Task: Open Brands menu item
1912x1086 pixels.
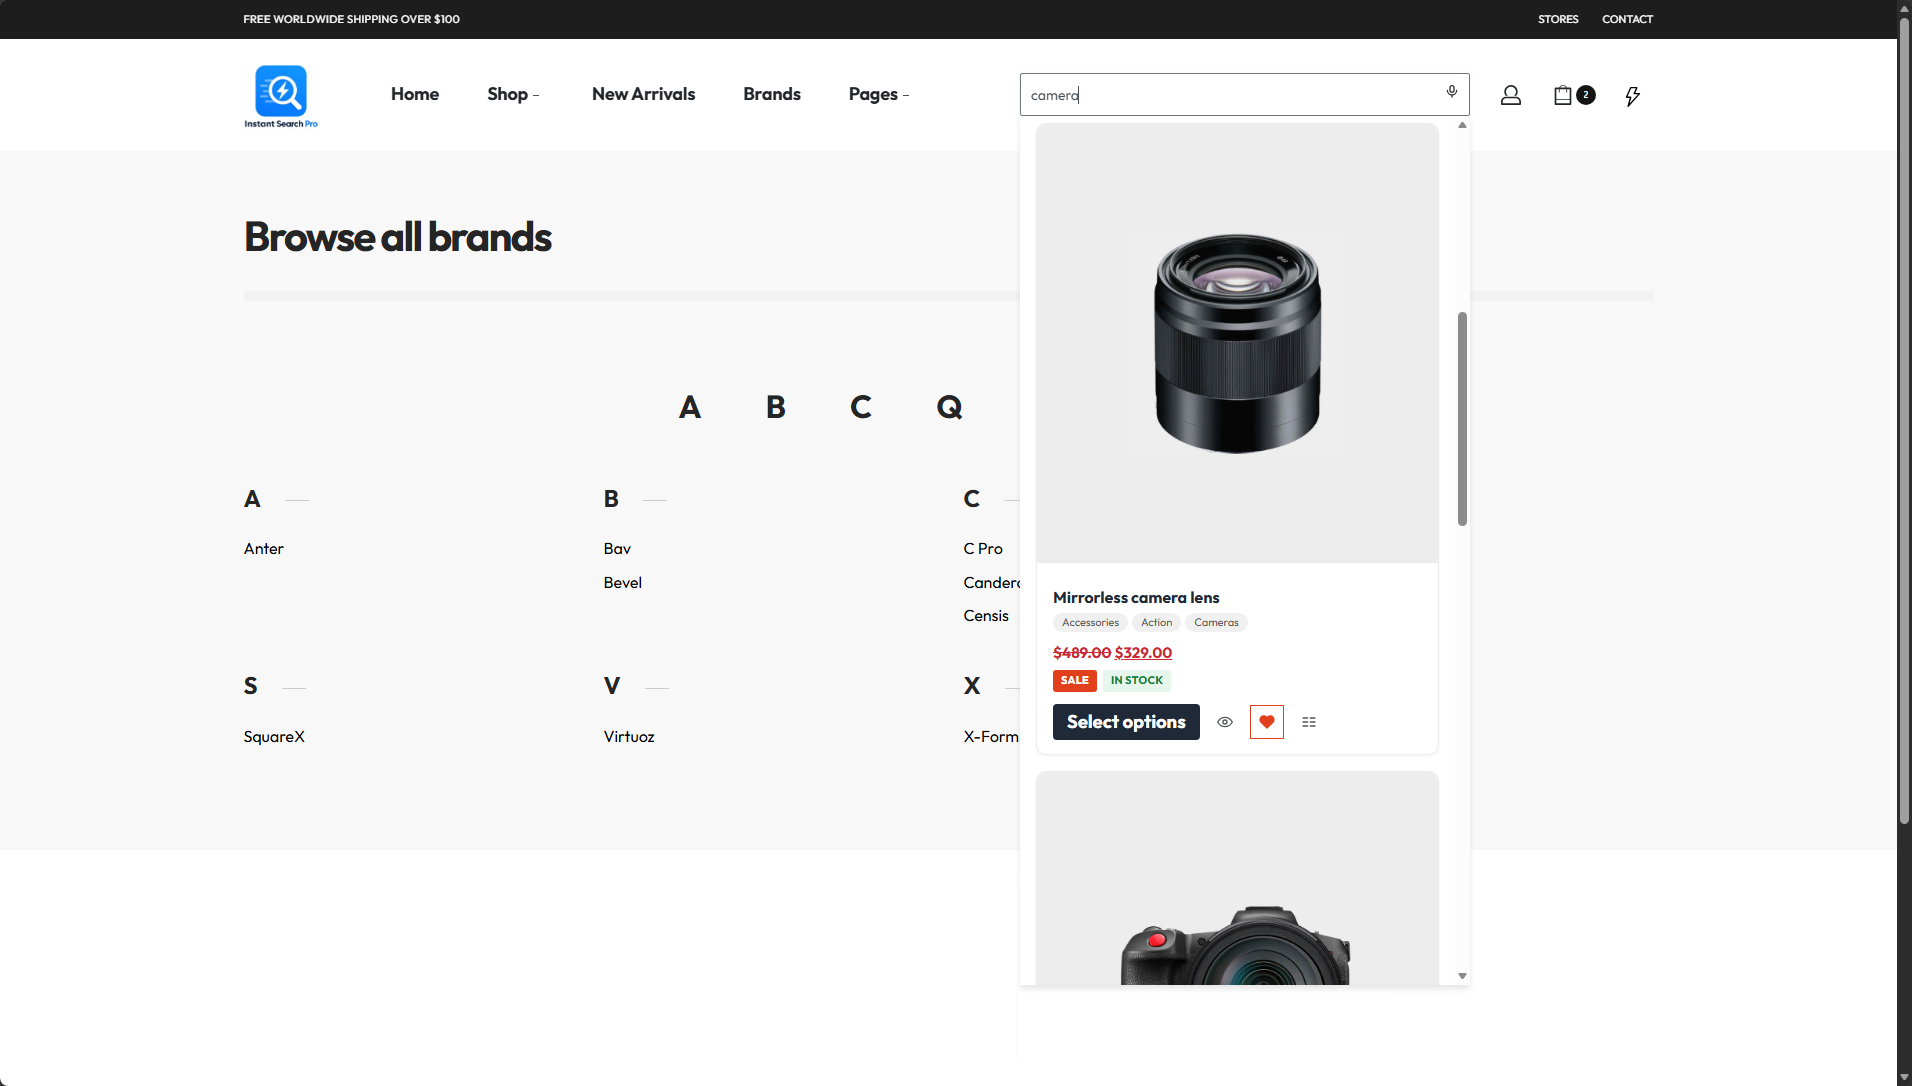Action: 772,94
